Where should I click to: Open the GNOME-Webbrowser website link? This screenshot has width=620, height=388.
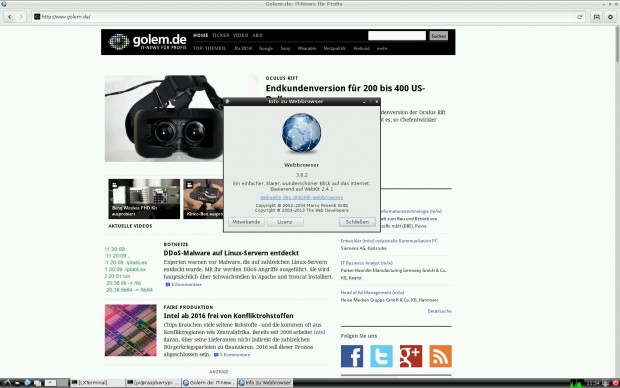point(301,197)
